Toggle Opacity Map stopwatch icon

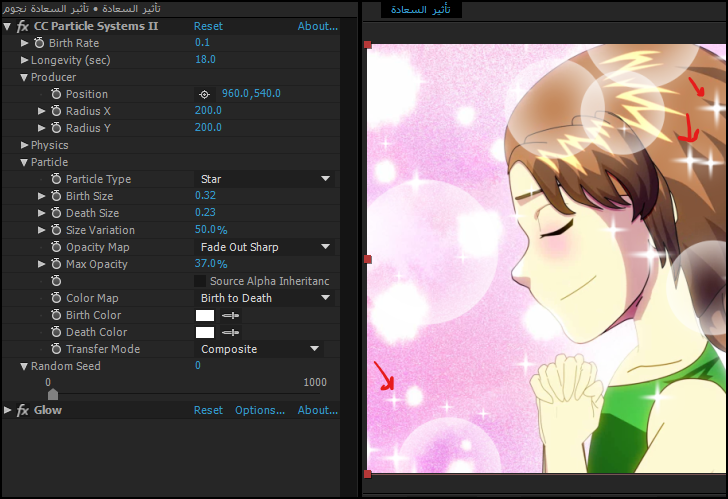(x=56, y=246)
